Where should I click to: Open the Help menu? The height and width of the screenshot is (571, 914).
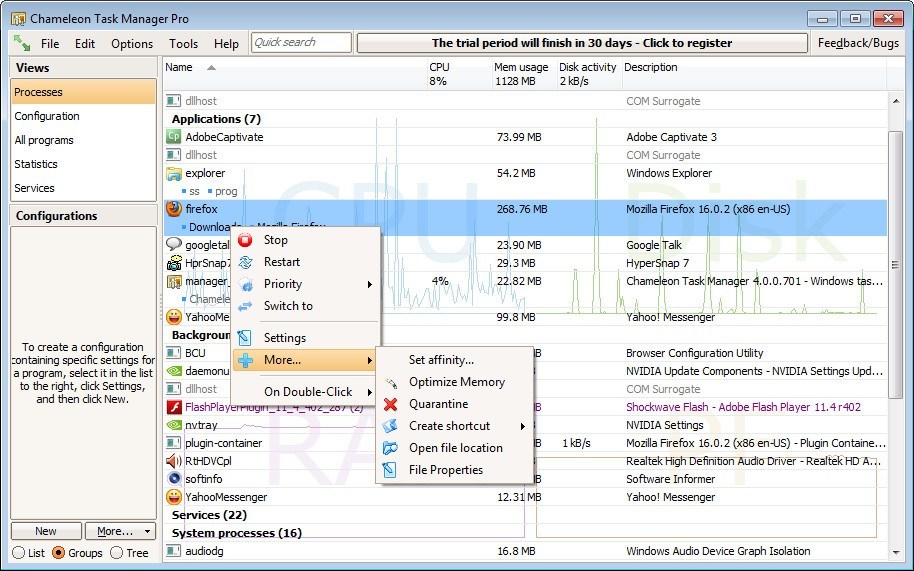click(226, 44)
